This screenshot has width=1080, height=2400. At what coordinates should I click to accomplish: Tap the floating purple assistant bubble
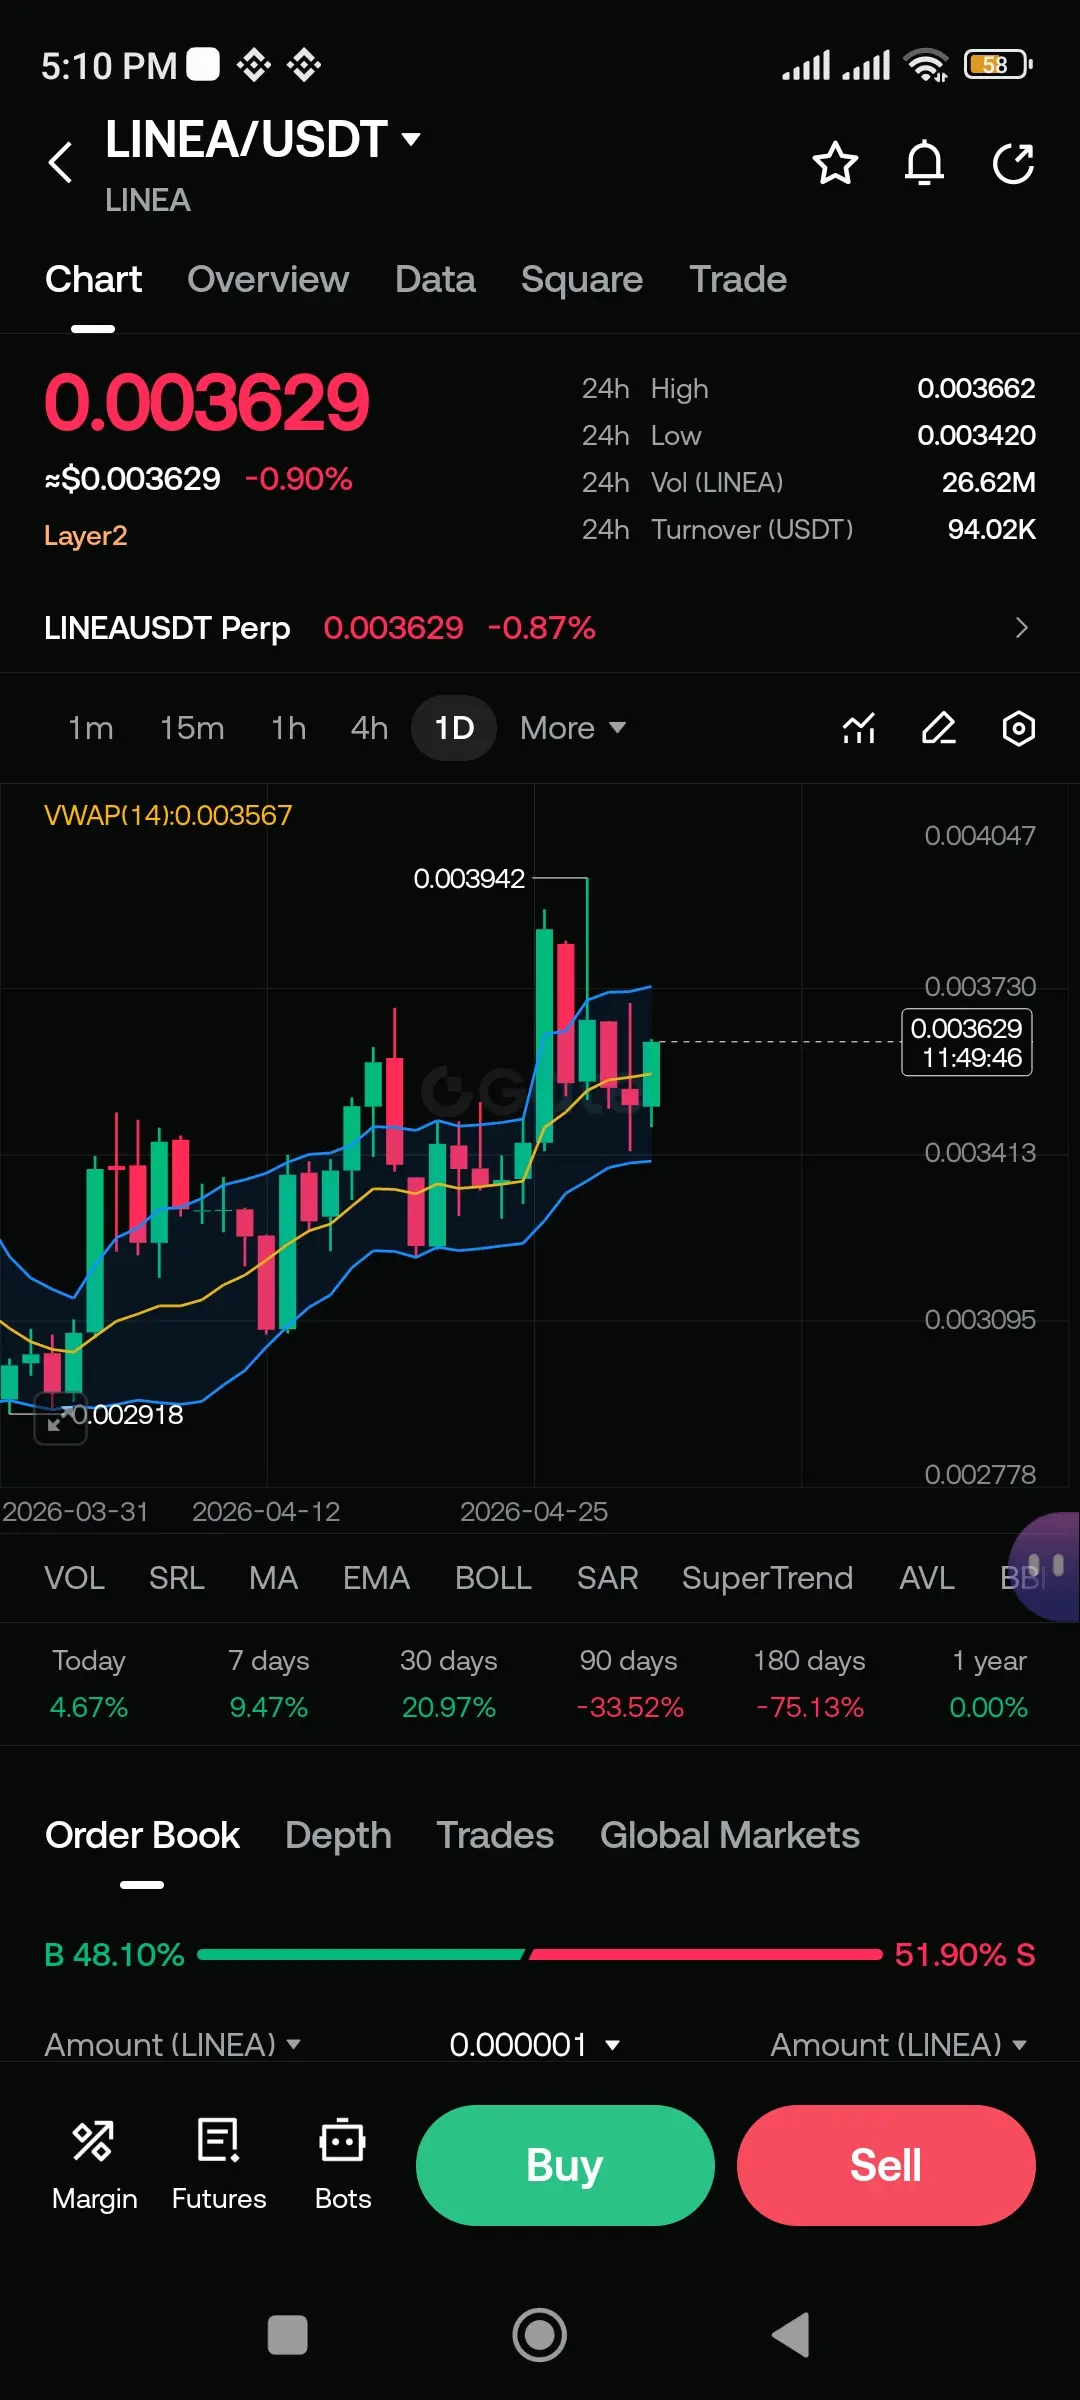point(1045,1567)
